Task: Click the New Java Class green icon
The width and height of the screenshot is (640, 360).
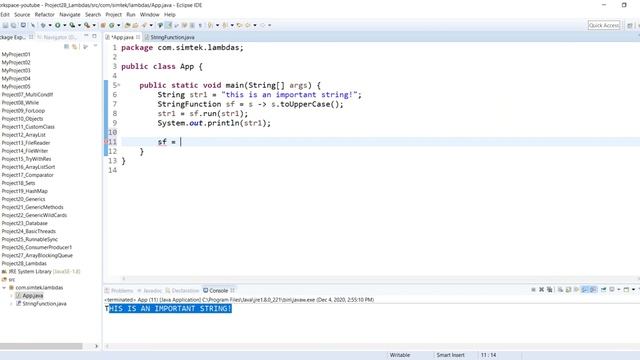Action: point(111,25)
